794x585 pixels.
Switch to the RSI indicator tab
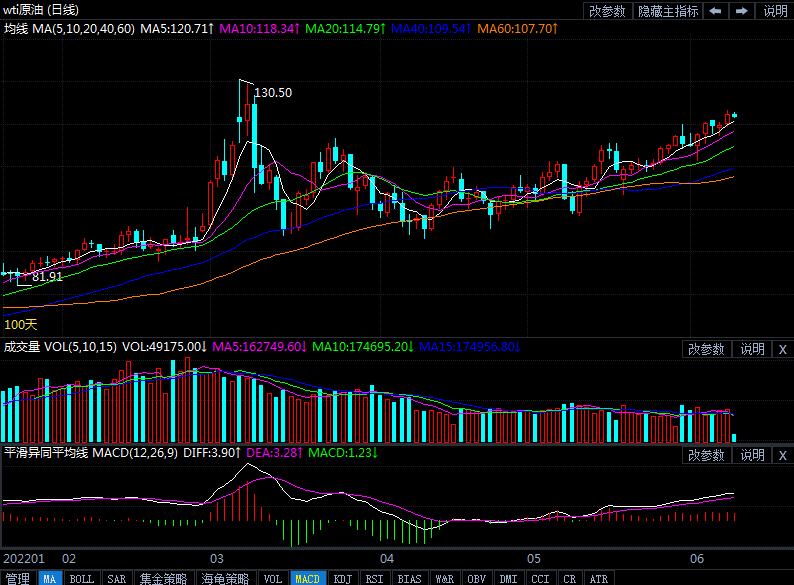(x=374, y=578)
